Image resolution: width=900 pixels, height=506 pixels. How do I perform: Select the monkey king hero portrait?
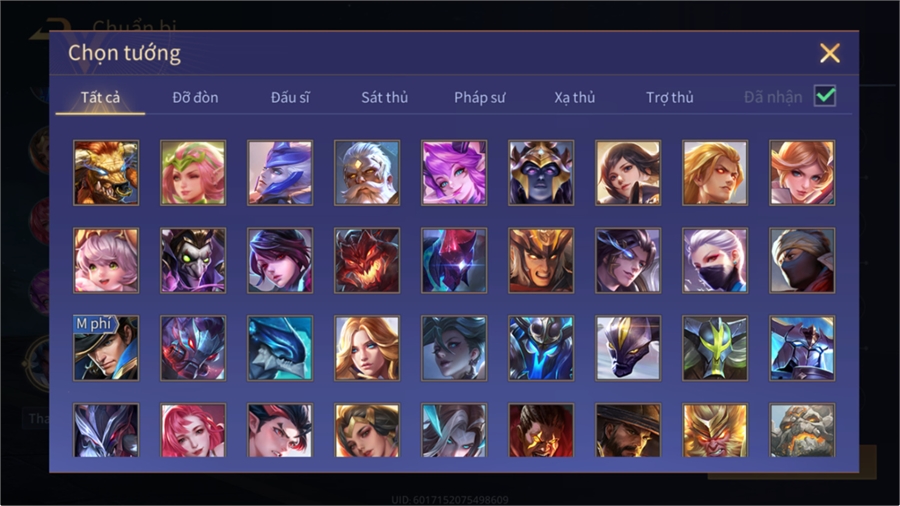715,430
